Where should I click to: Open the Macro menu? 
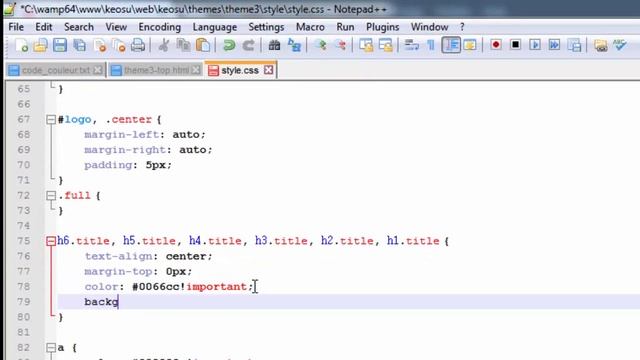pos(310,27)
